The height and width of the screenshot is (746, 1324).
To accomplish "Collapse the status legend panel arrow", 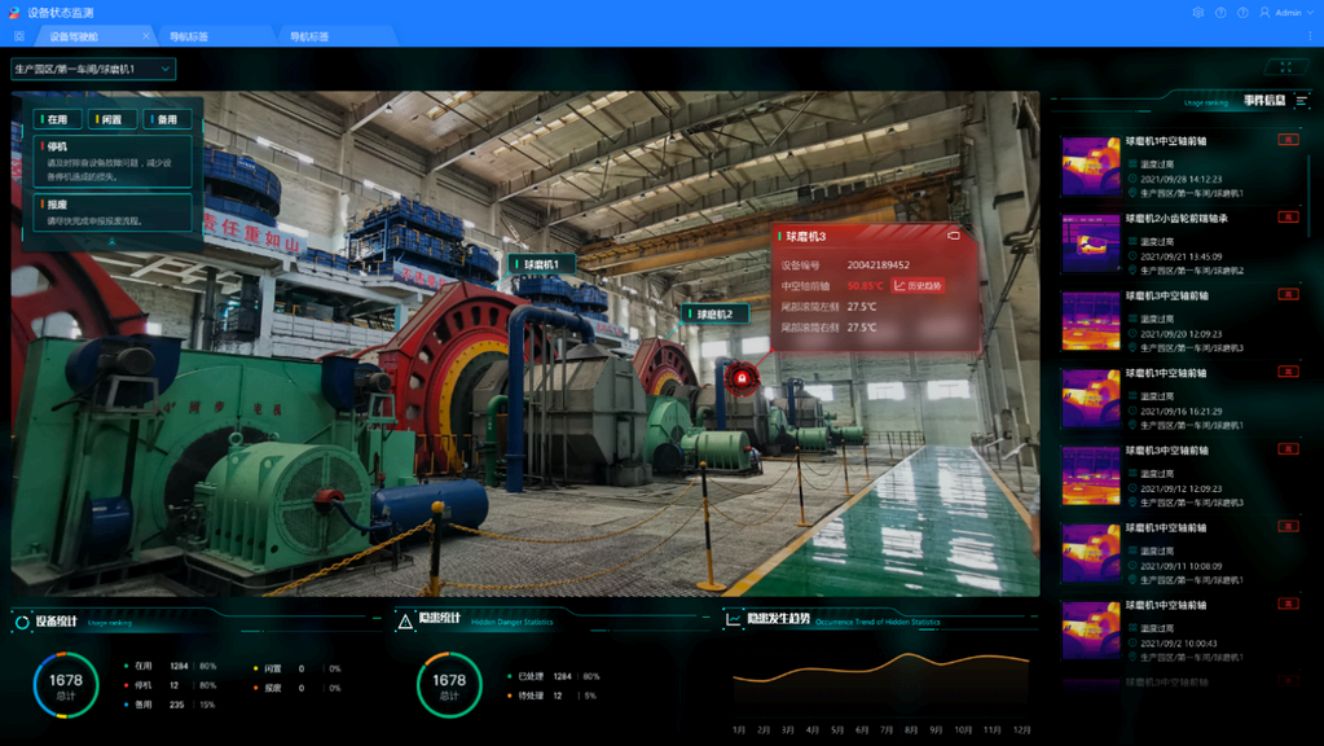I will pyautogui.click(x=112, y=241).
